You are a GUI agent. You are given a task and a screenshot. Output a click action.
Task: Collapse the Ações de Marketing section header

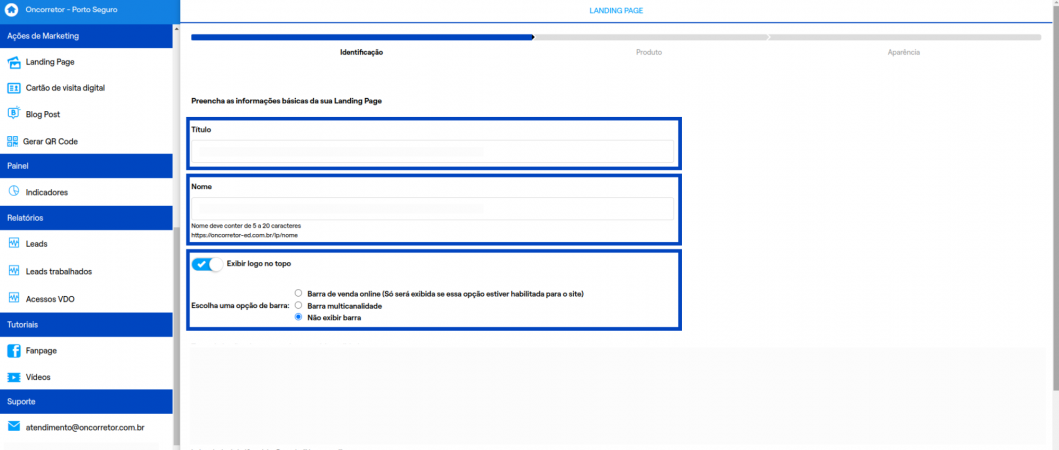click(86, 36)
